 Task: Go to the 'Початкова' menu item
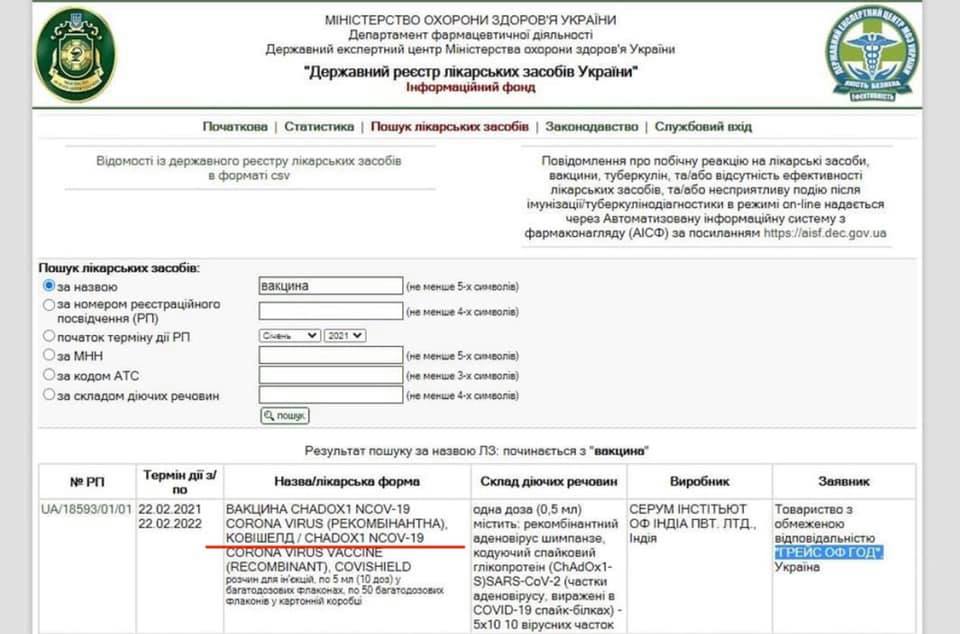coord(235,127)
